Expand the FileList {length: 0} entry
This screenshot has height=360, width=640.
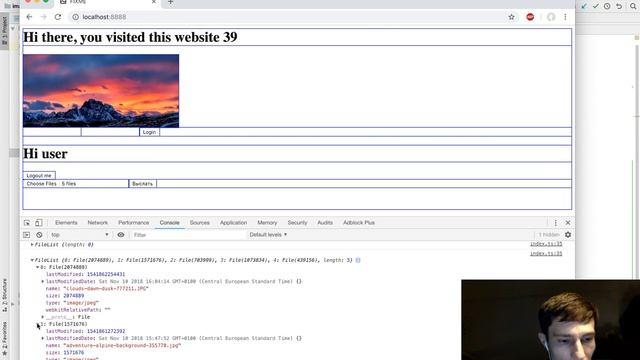[32, 244]
